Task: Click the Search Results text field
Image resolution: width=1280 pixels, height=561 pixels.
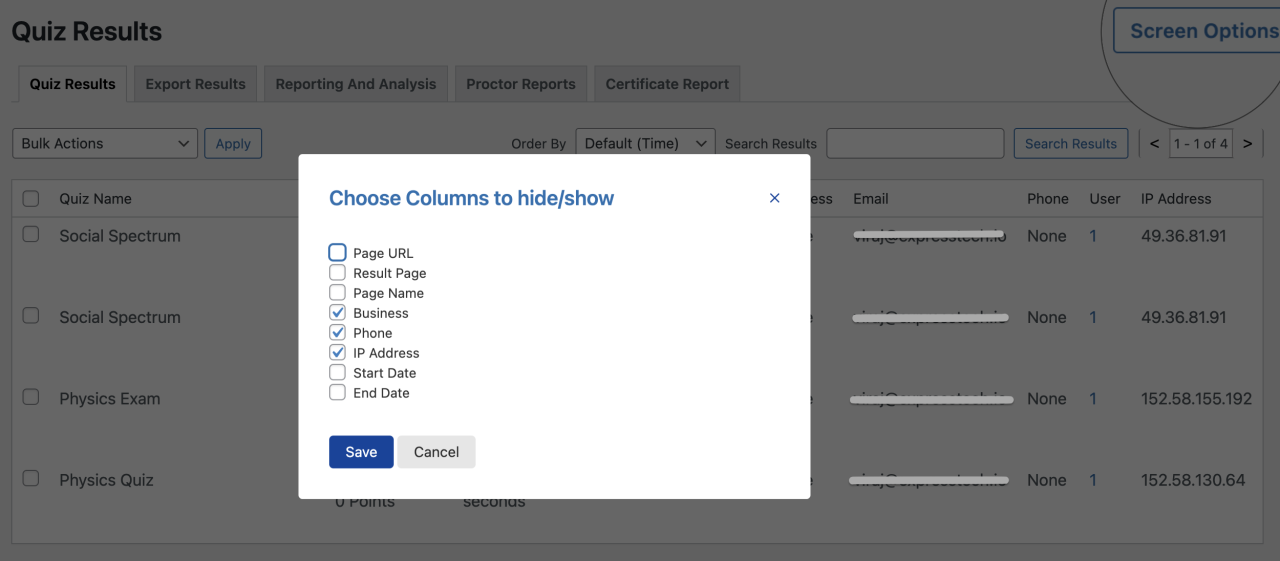Action: click(x=915, y=143)
